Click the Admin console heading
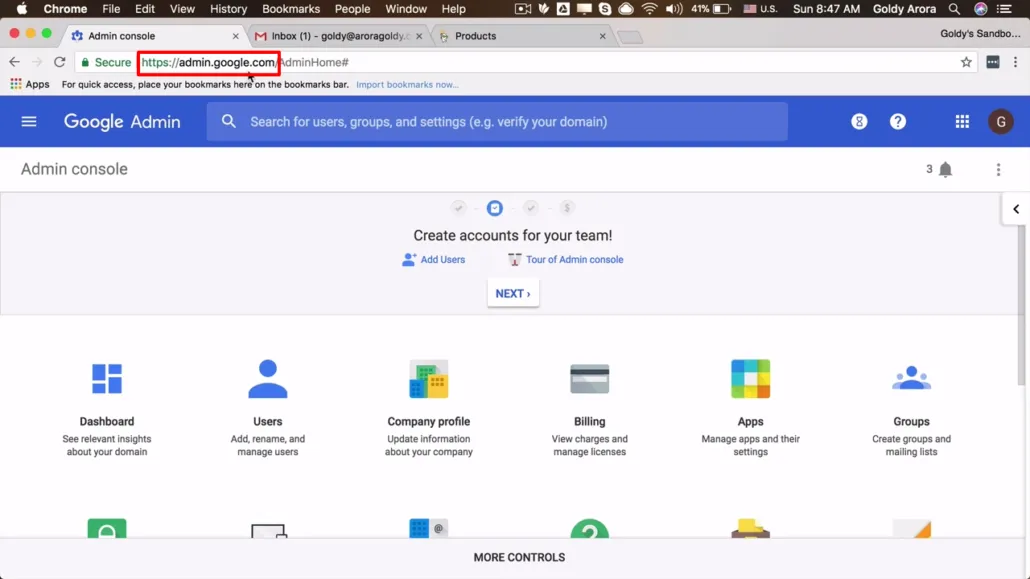Image resolution: width=1030 pixels, height=579 pixels. pos(74,169)
